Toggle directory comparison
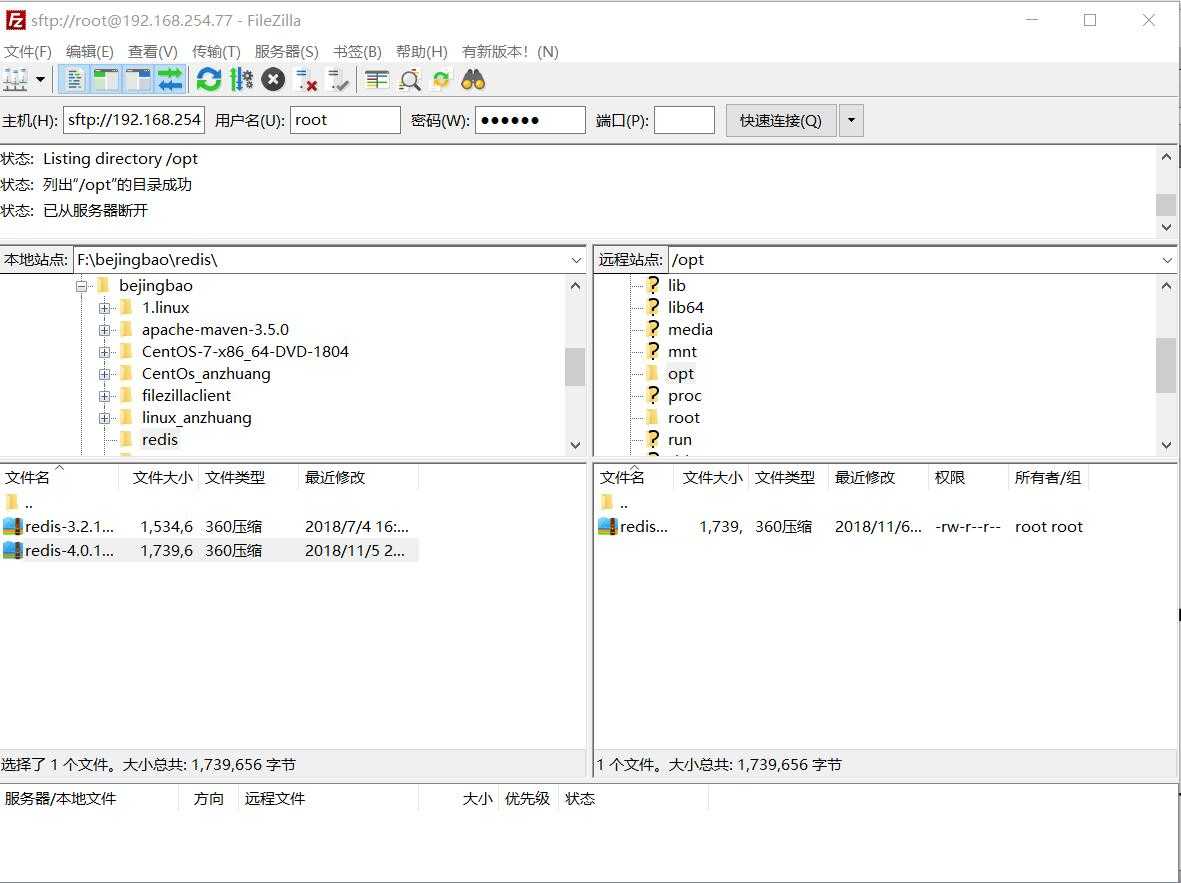The width and height of the screenshot is (1181, 883). [x=409, y=79]
